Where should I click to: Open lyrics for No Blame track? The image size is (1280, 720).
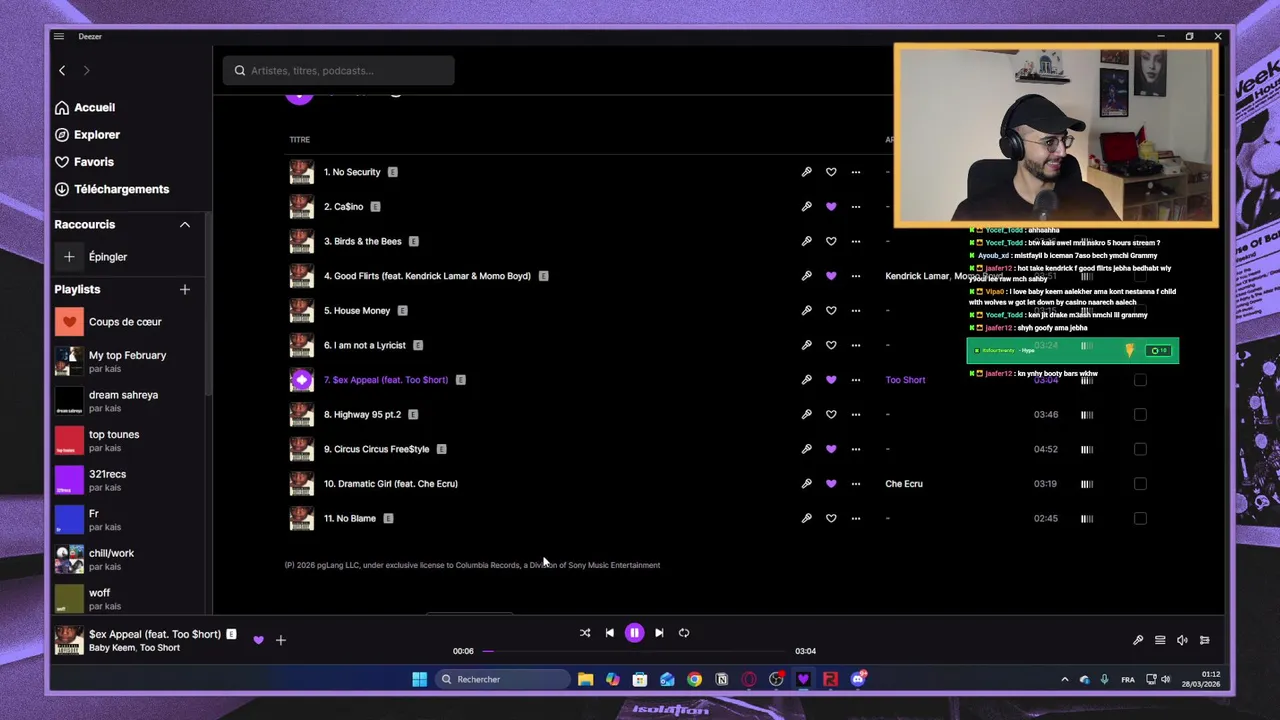tap(806, 518)
